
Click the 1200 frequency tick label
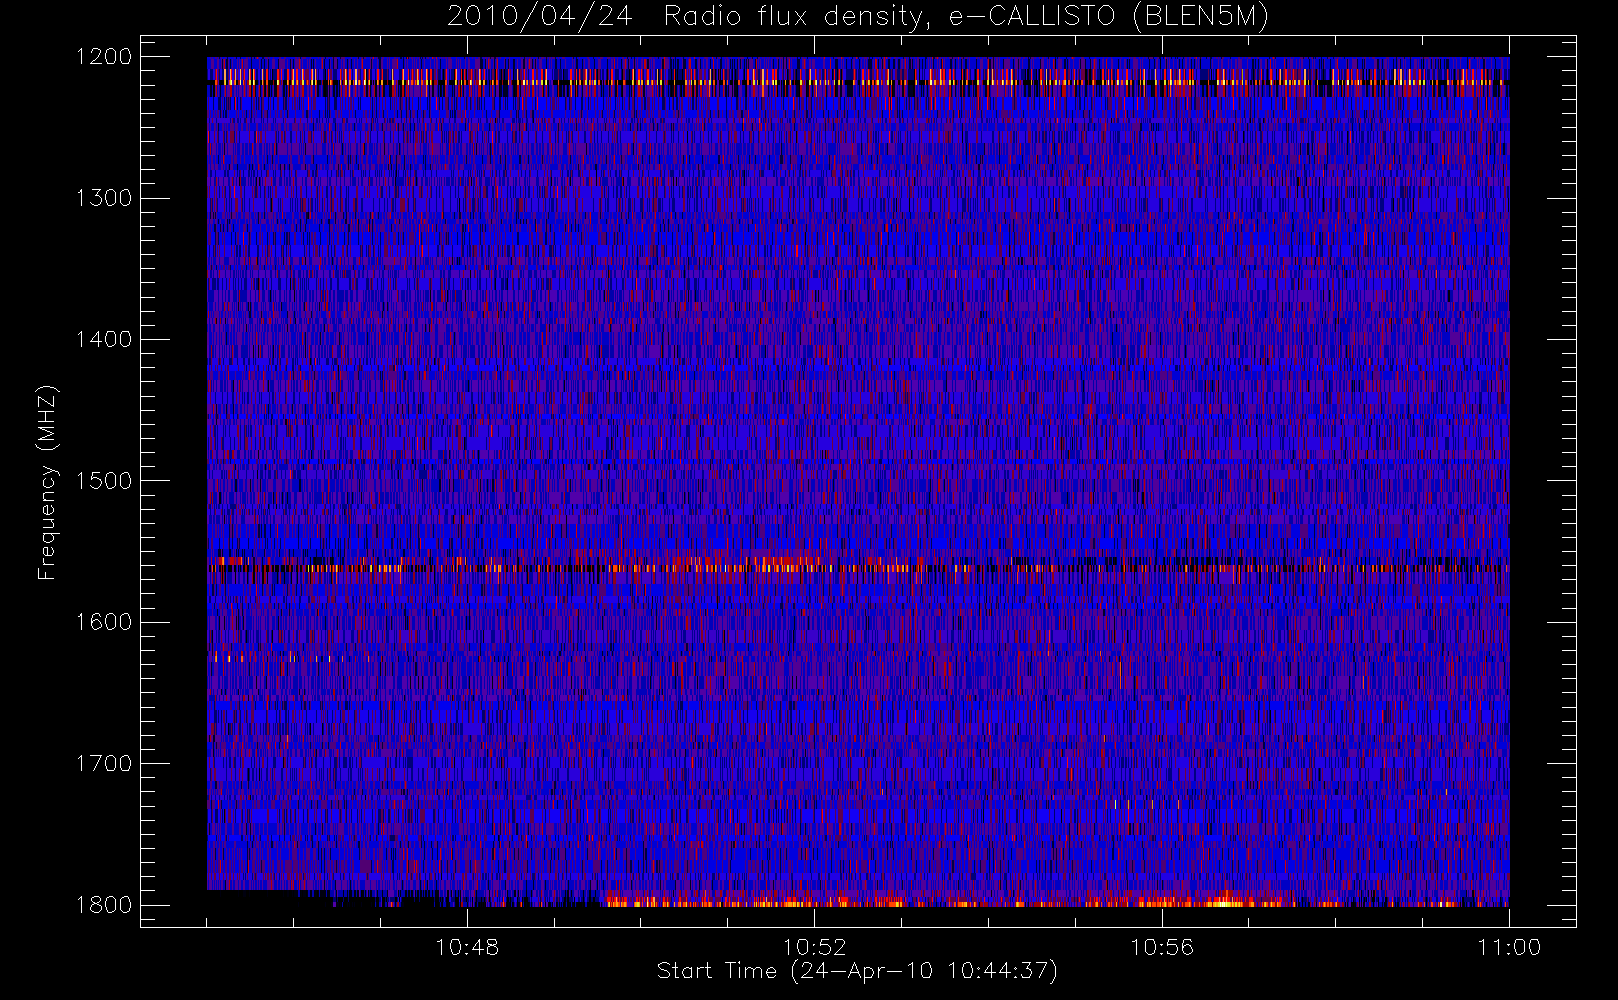click(104, 57)
